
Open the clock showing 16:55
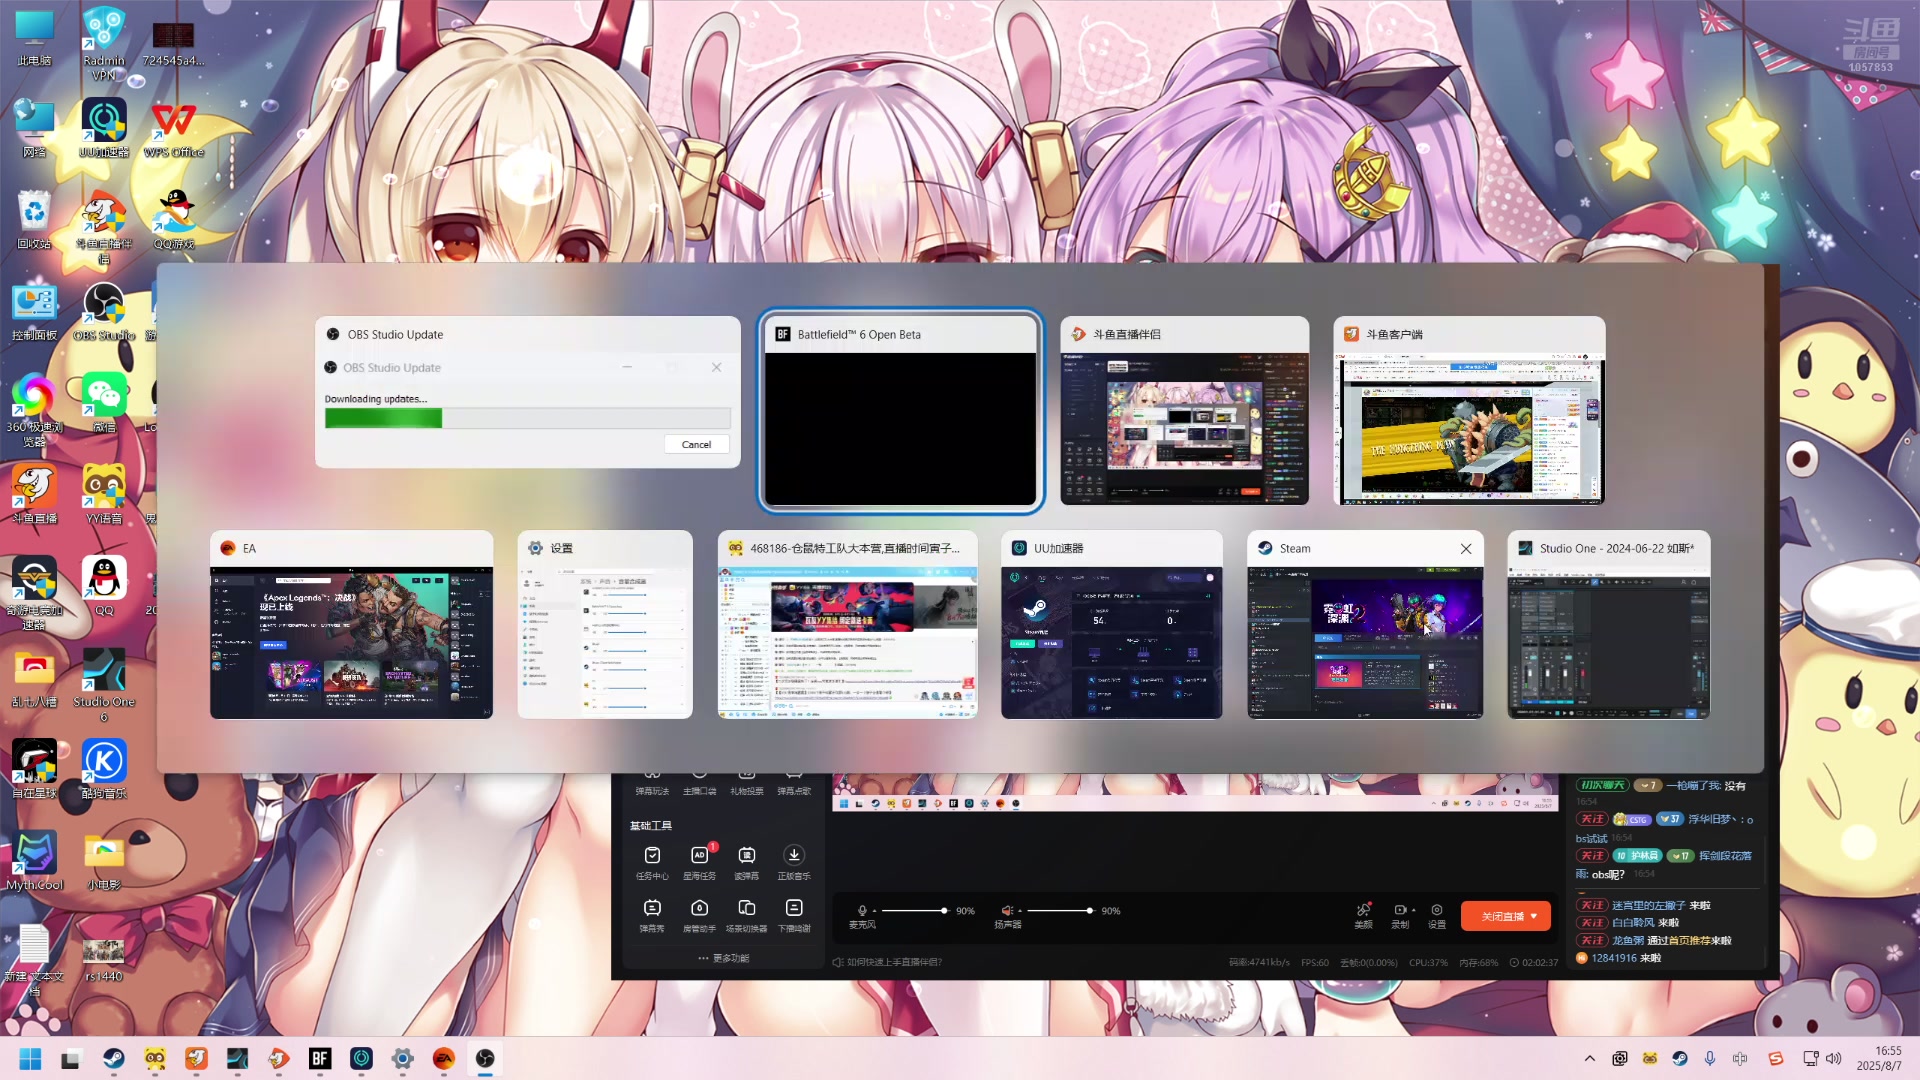click(1879, 1059)
